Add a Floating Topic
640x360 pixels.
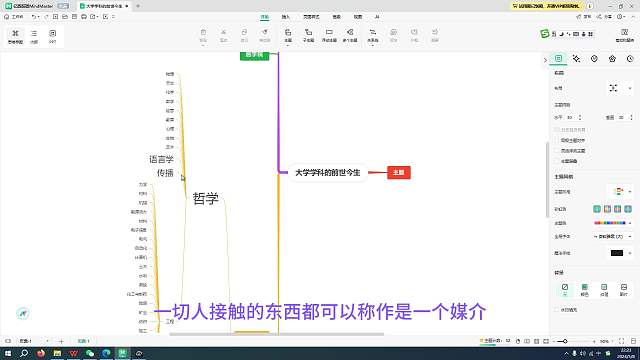(x=329, y=36)
